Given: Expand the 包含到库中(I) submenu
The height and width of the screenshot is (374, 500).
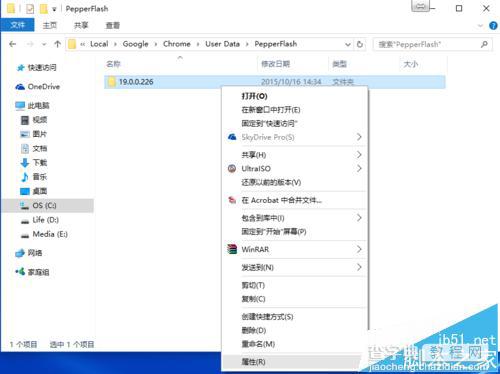Looking at the screenshot, I should 295,218.
